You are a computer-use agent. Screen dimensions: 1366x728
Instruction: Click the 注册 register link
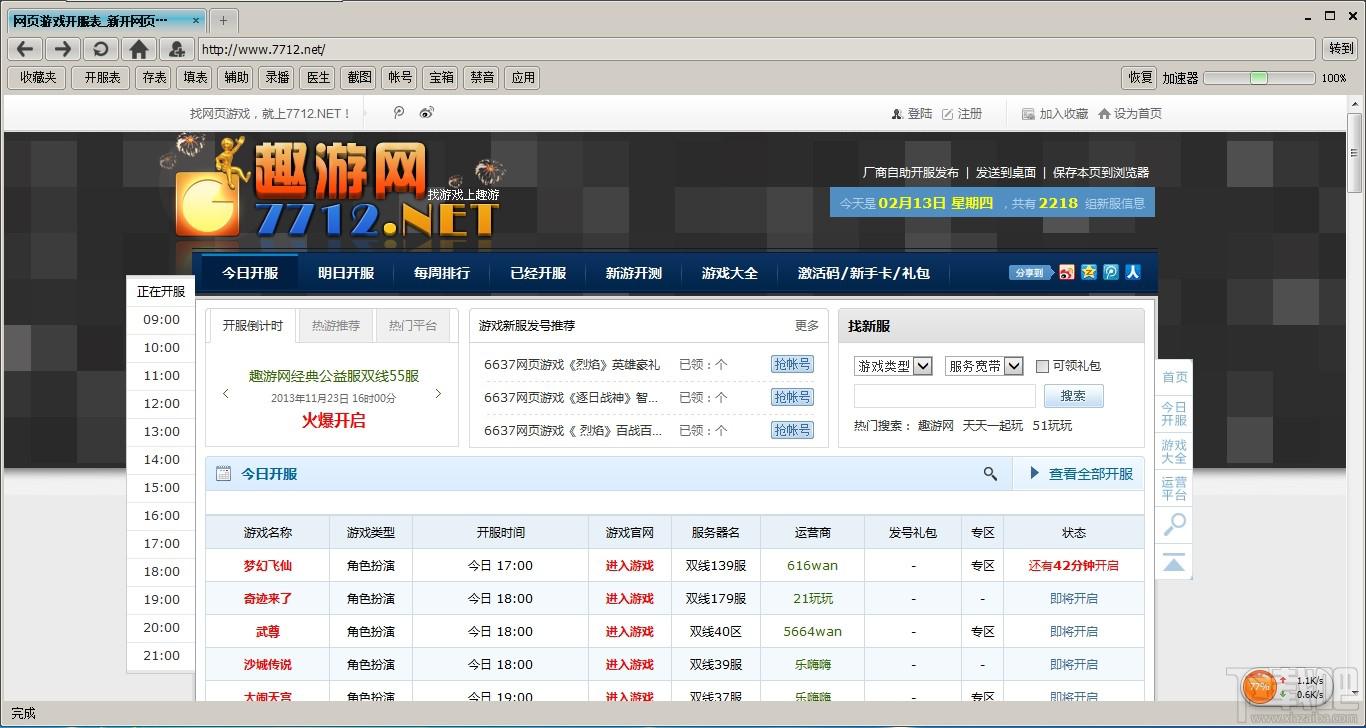[962, 114]
